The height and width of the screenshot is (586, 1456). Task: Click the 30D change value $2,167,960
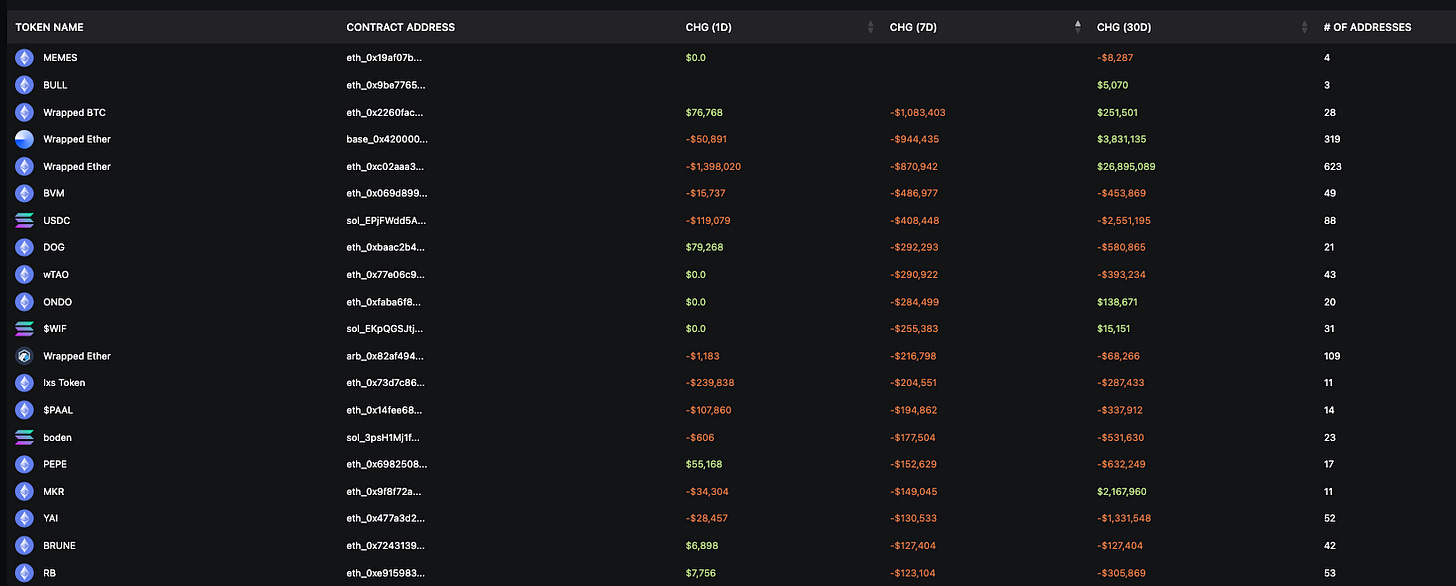[x=1122, y=492]
